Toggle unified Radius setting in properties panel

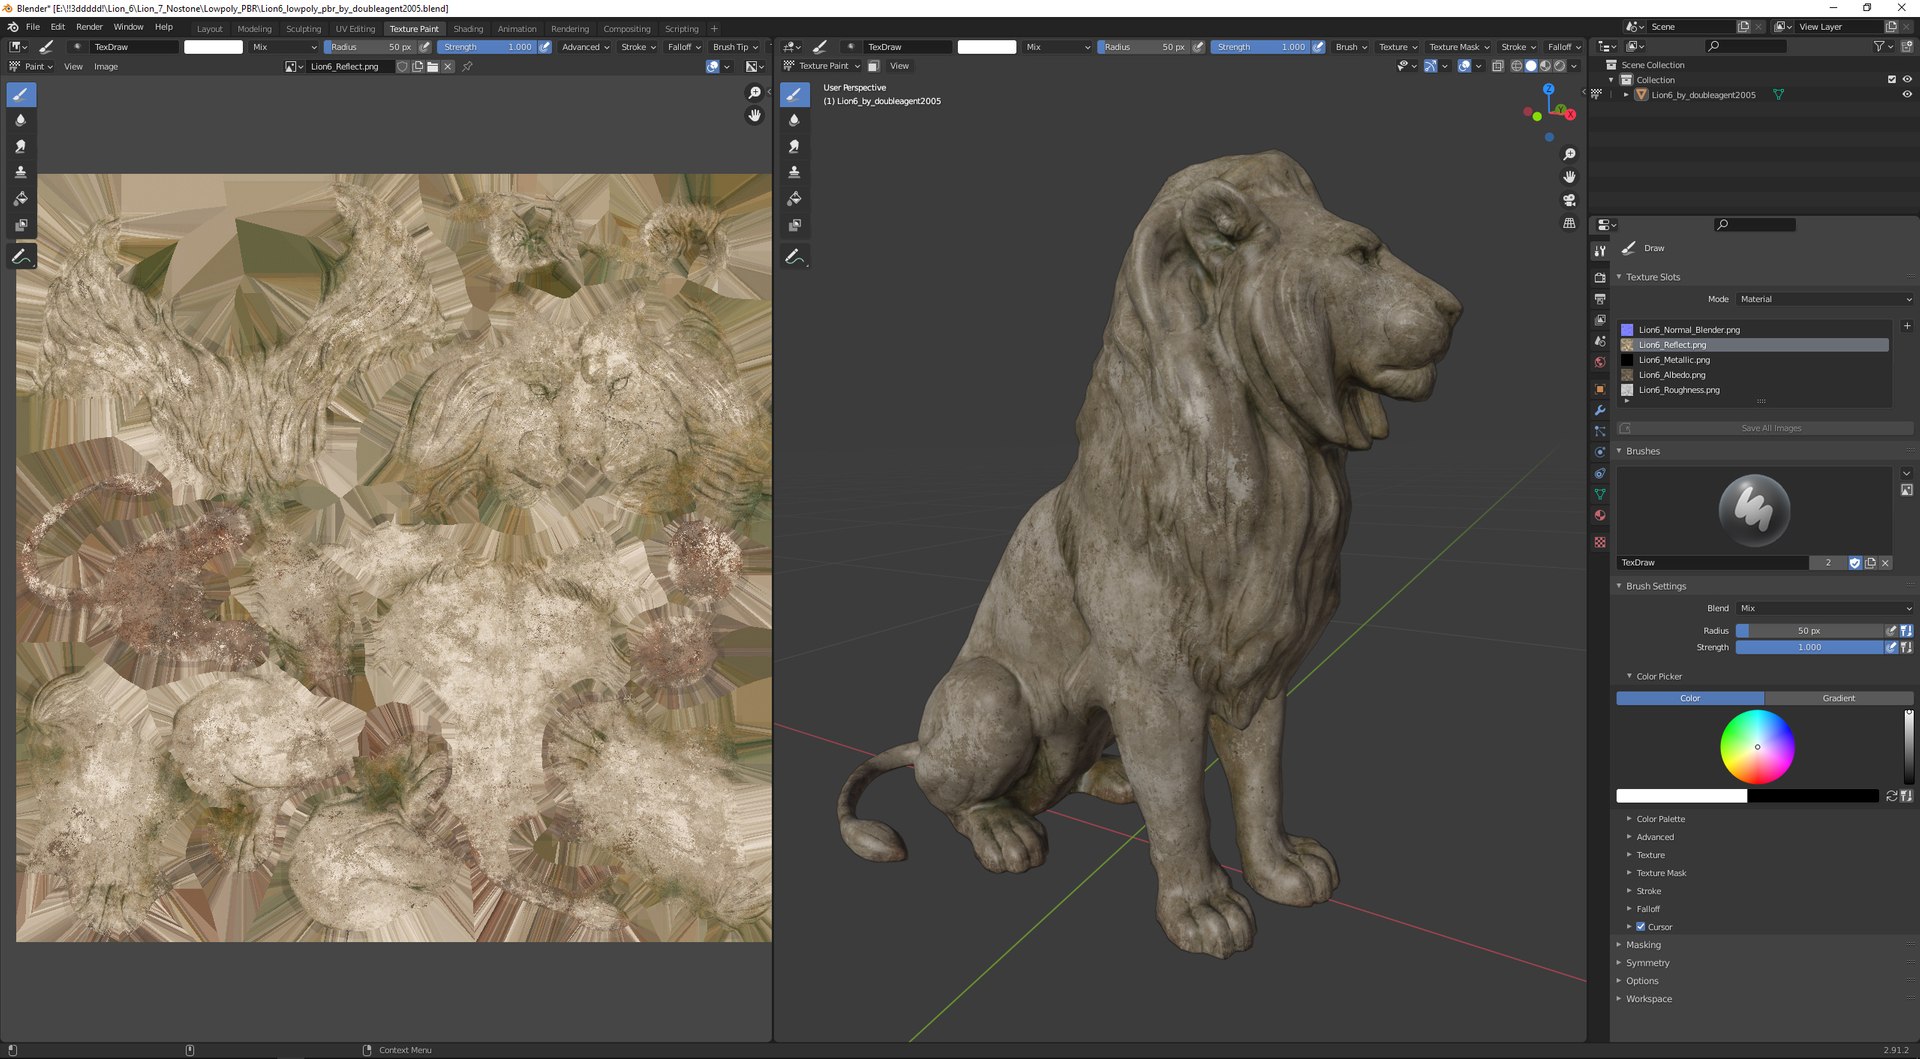click(1906, 631)
